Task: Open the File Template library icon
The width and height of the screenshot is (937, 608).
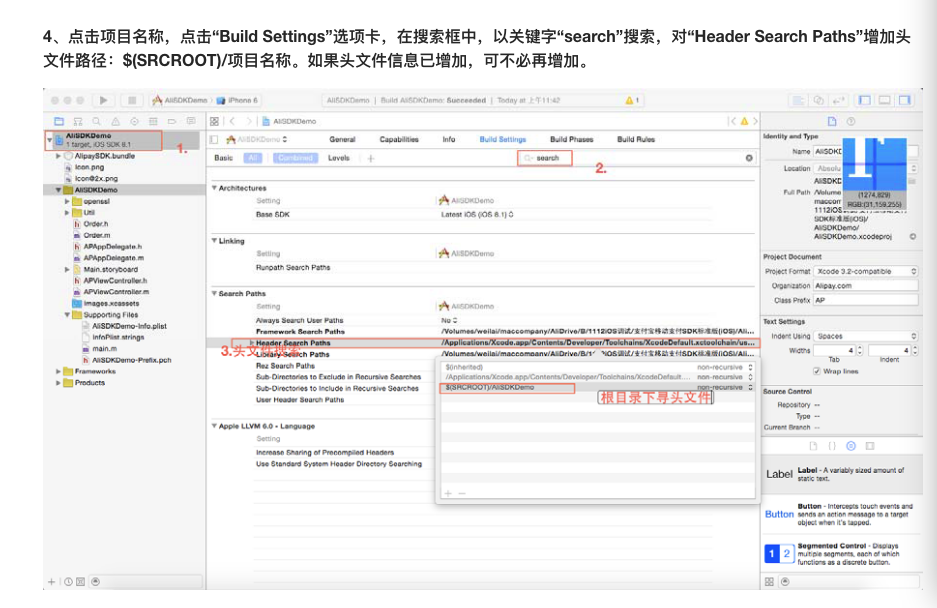Action: click(x=813, y=446)
